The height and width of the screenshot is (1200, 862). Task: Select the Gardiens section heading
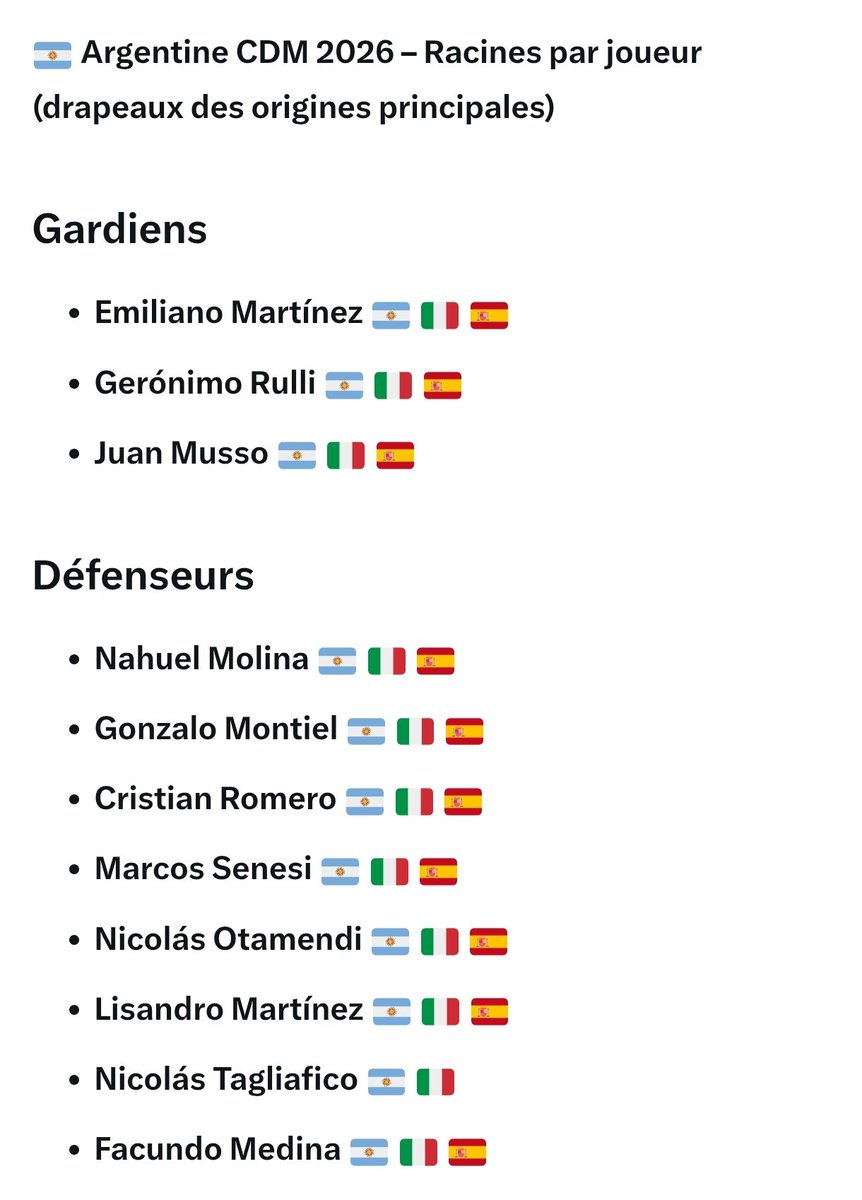(x=120, y=230)
